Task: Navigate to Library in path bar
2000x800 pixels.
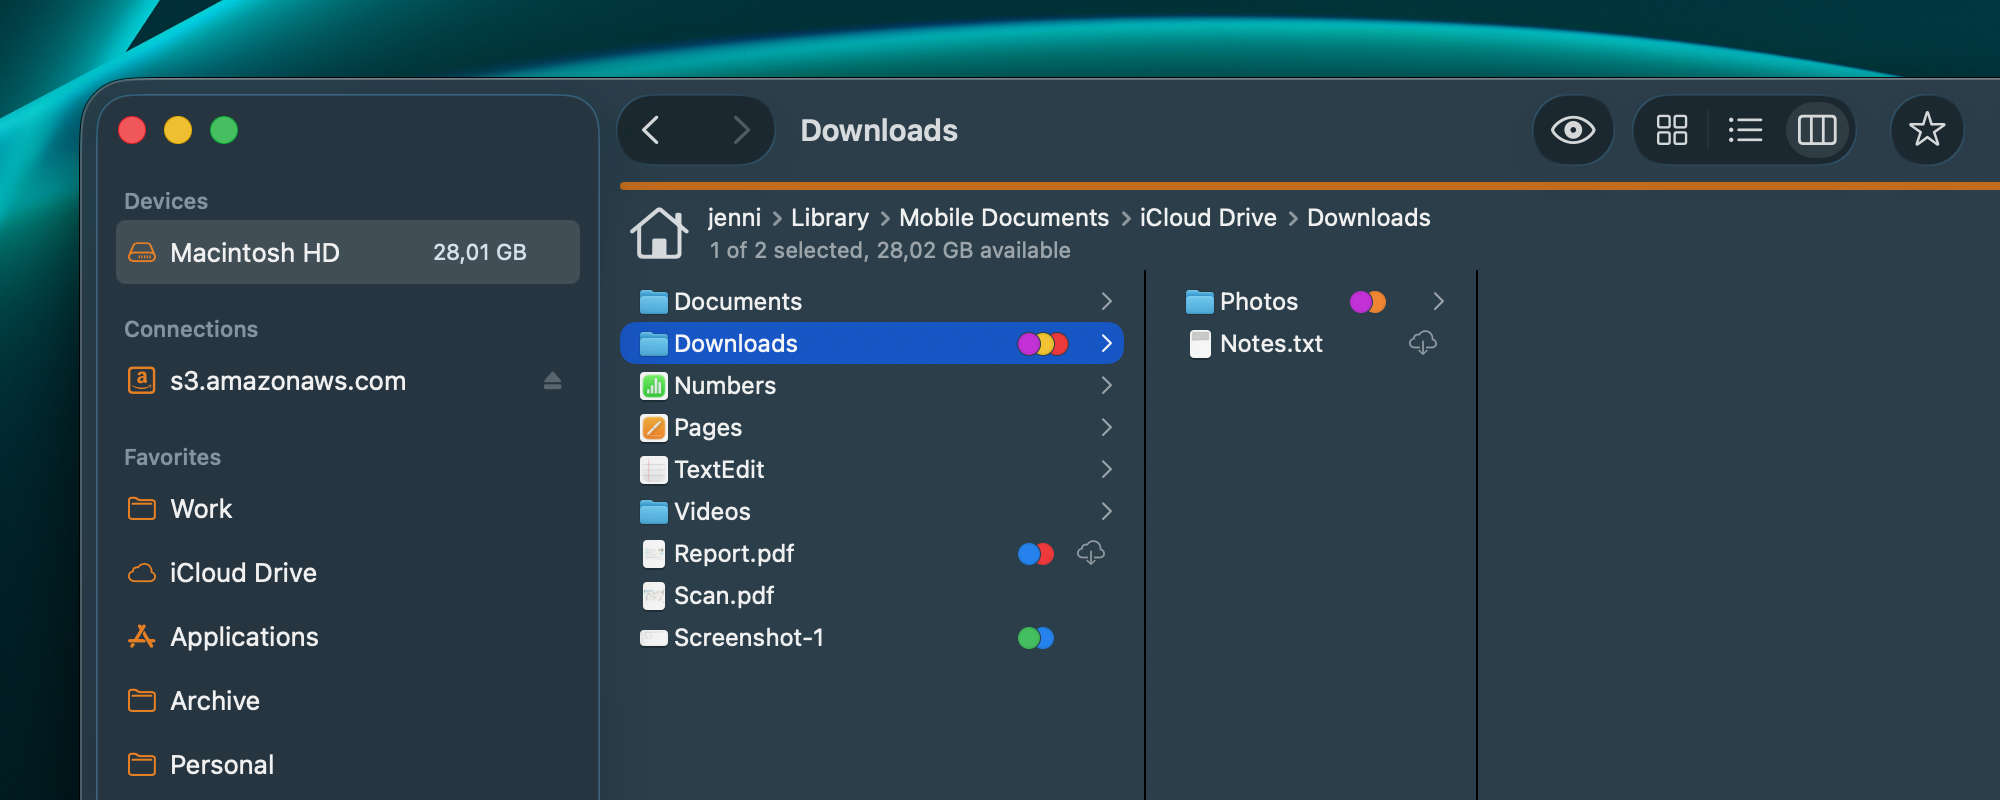Action: click(830, 217)
